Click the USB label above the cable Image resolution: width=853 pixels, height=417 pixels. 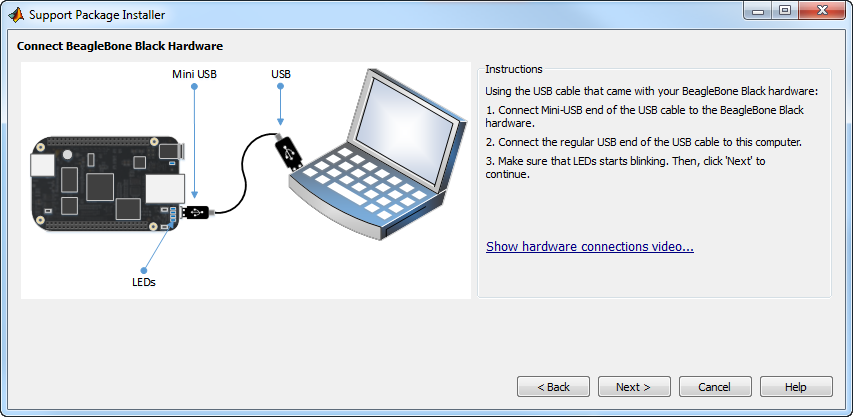pyautogui.click(x=281, y=74)
